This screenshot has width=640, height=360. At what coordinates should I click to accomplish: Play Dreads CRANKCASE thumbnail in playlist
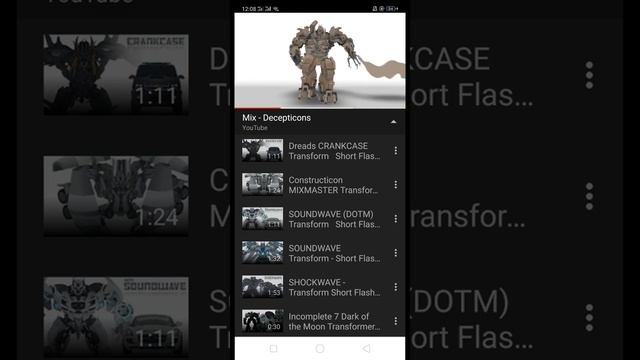[x=262, y=150]
